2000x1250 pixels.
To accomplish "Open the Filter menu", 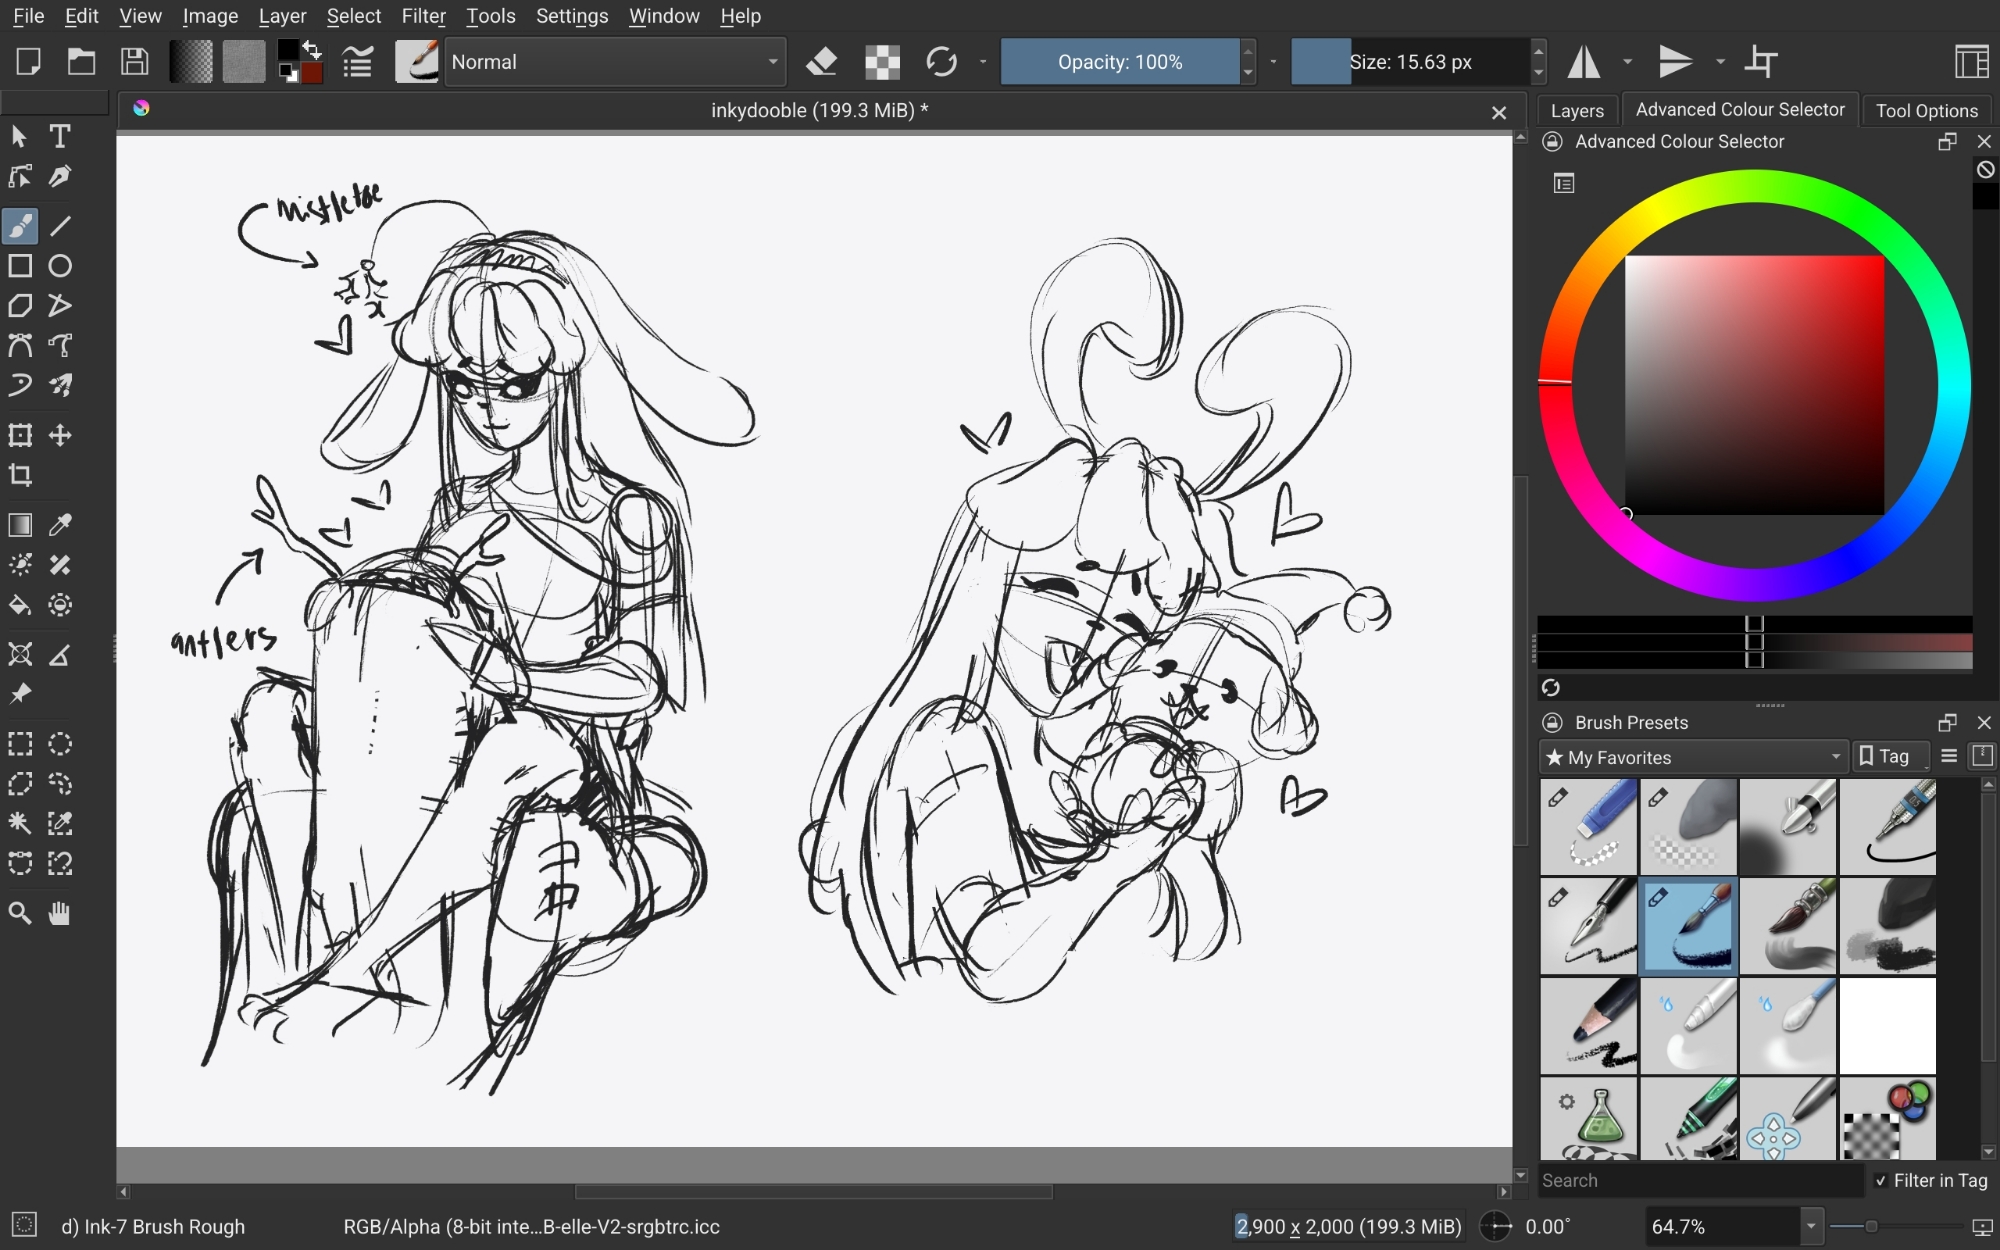I will [x=423, y=16].
